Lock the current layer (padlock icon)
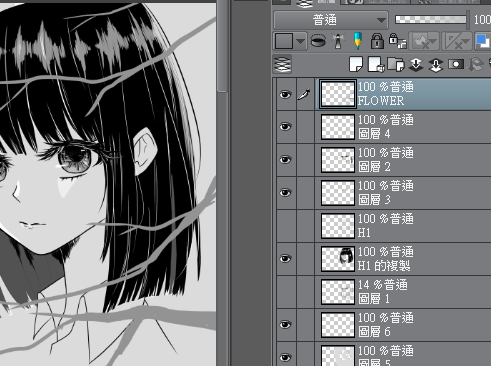This screenshot has width=491, height=366. point(377,41)
